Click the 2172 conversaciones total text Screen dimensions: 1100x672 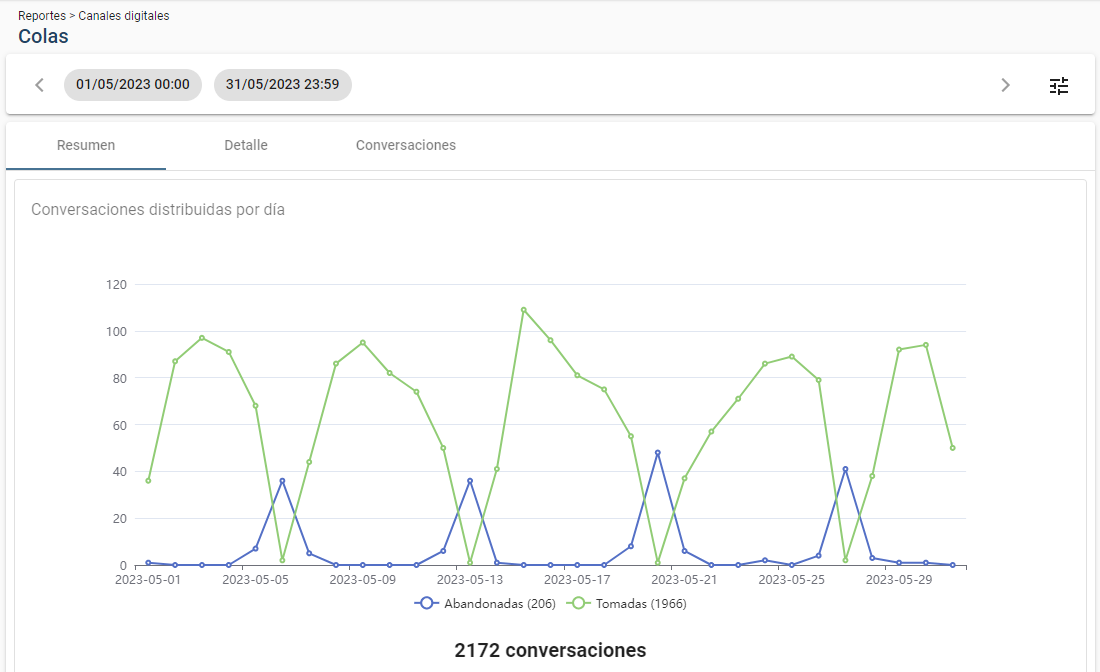(550, 650)
